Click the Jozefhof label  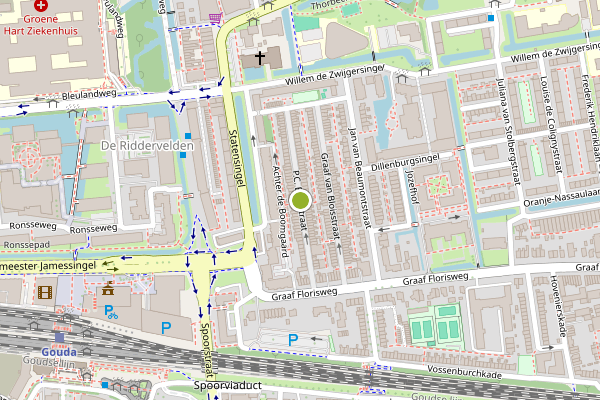click(411, 186)
